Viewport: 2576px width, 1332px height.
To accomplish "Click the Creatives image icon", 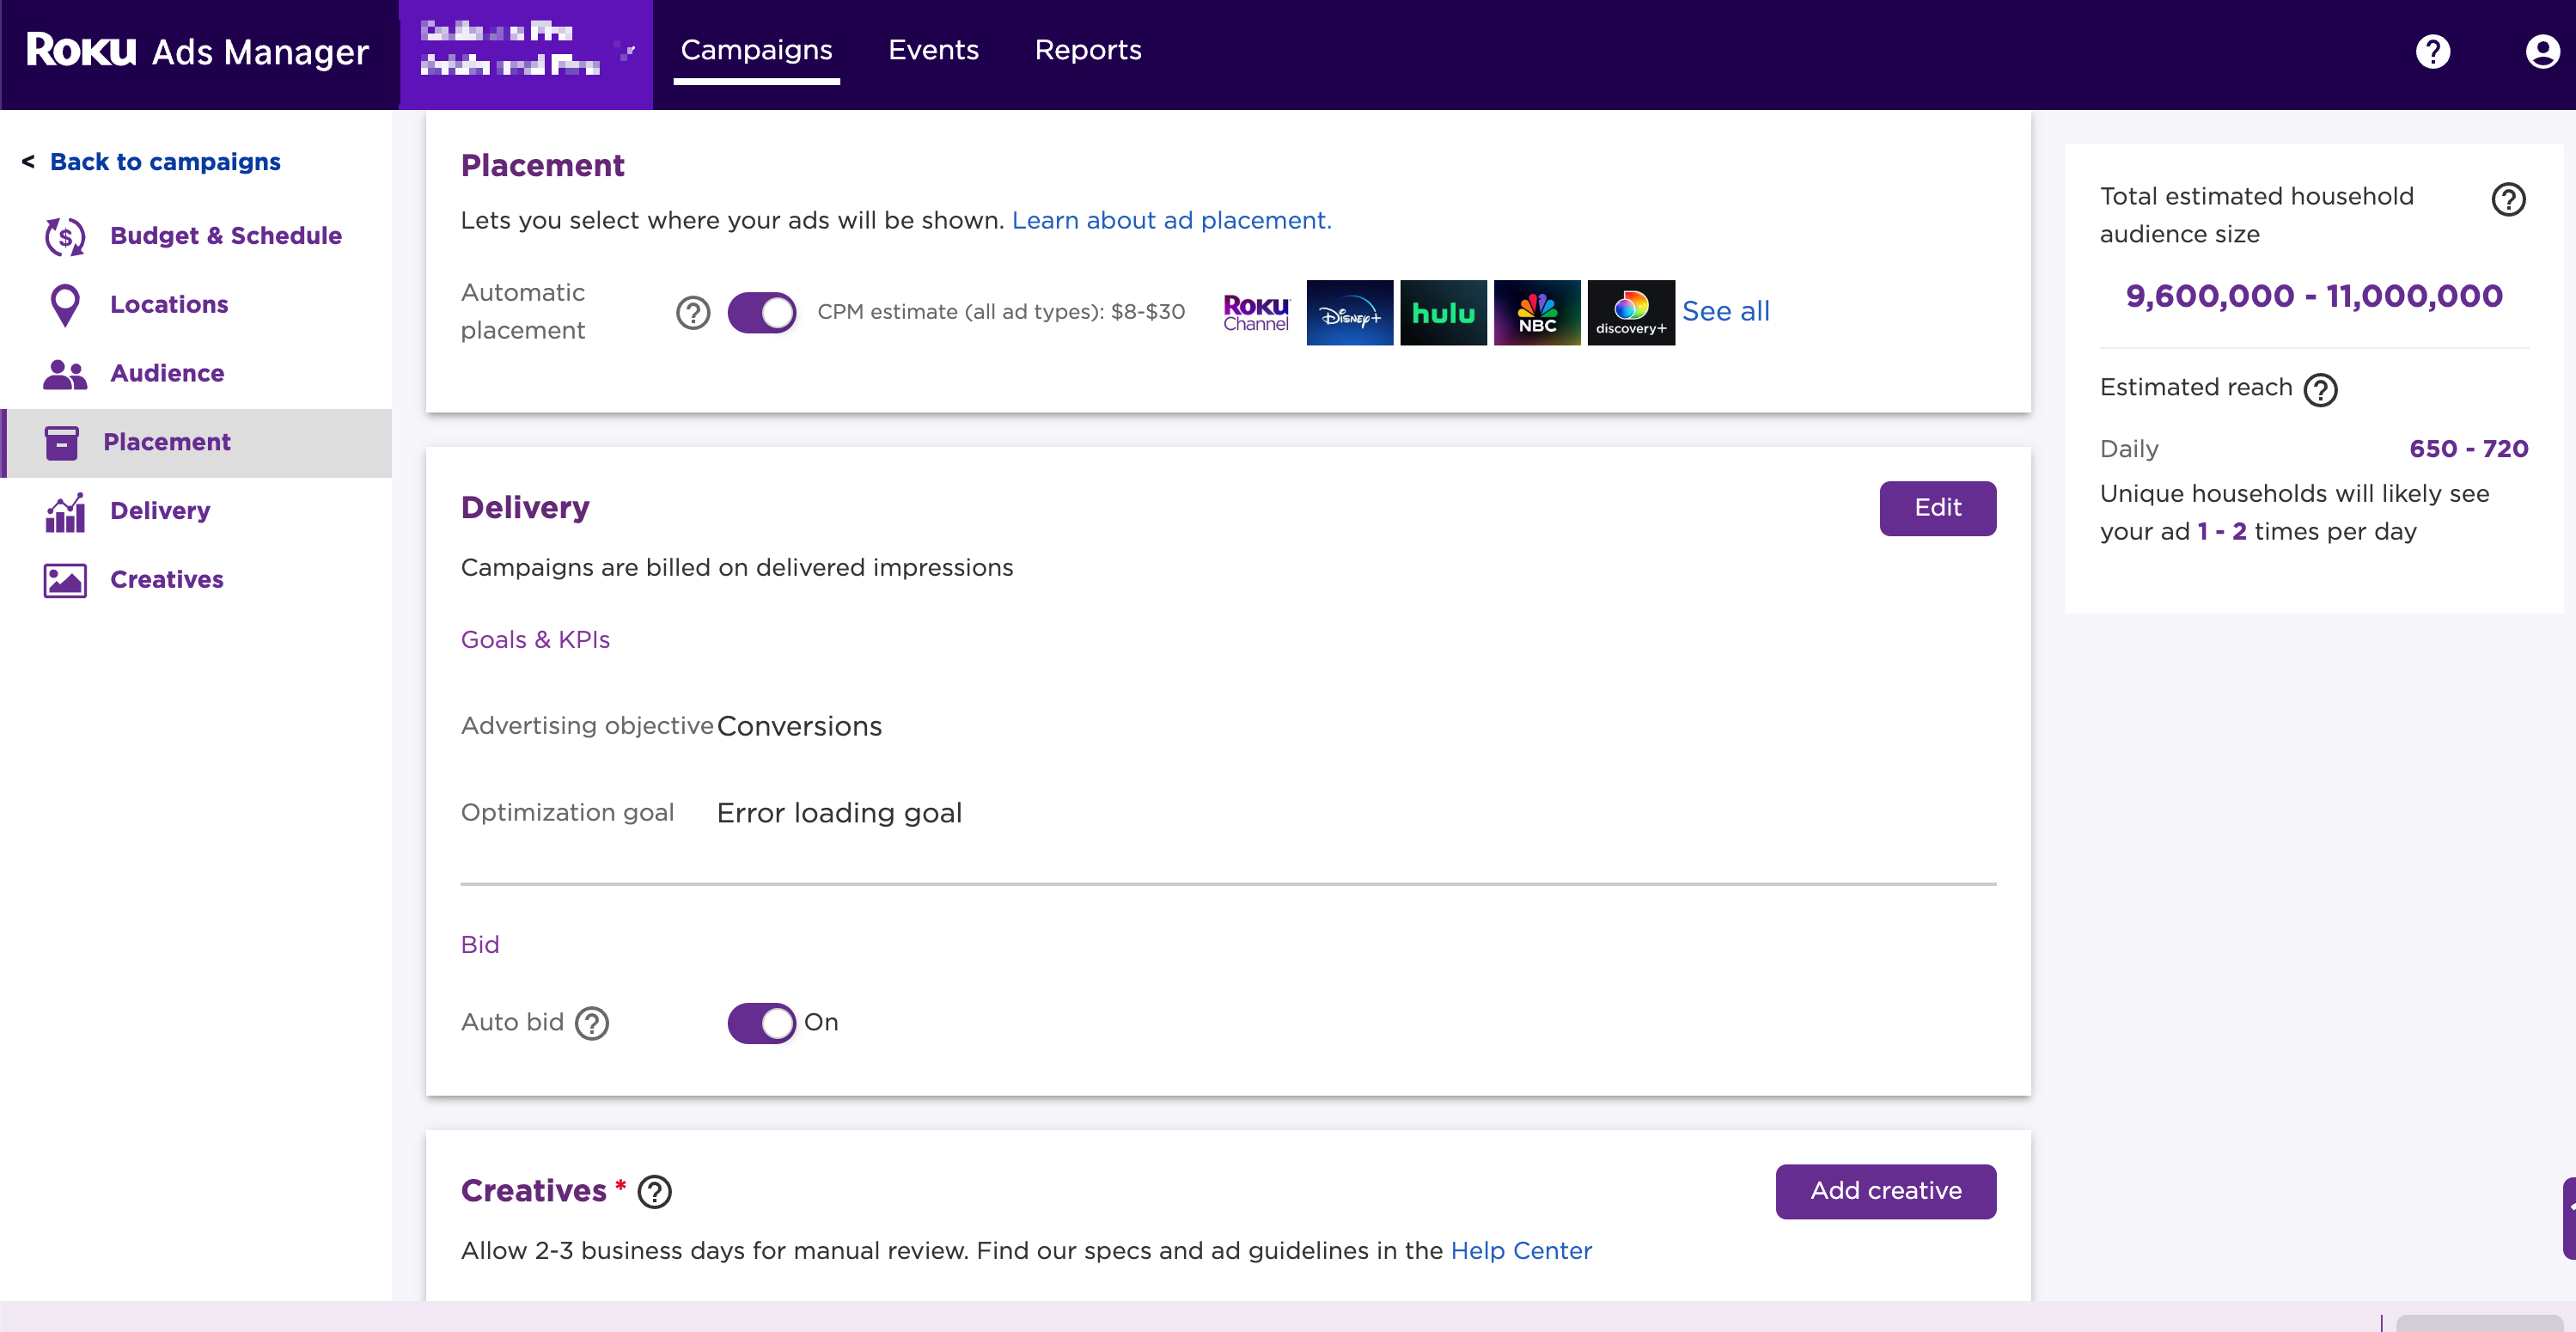I will [x=65, y=581].
